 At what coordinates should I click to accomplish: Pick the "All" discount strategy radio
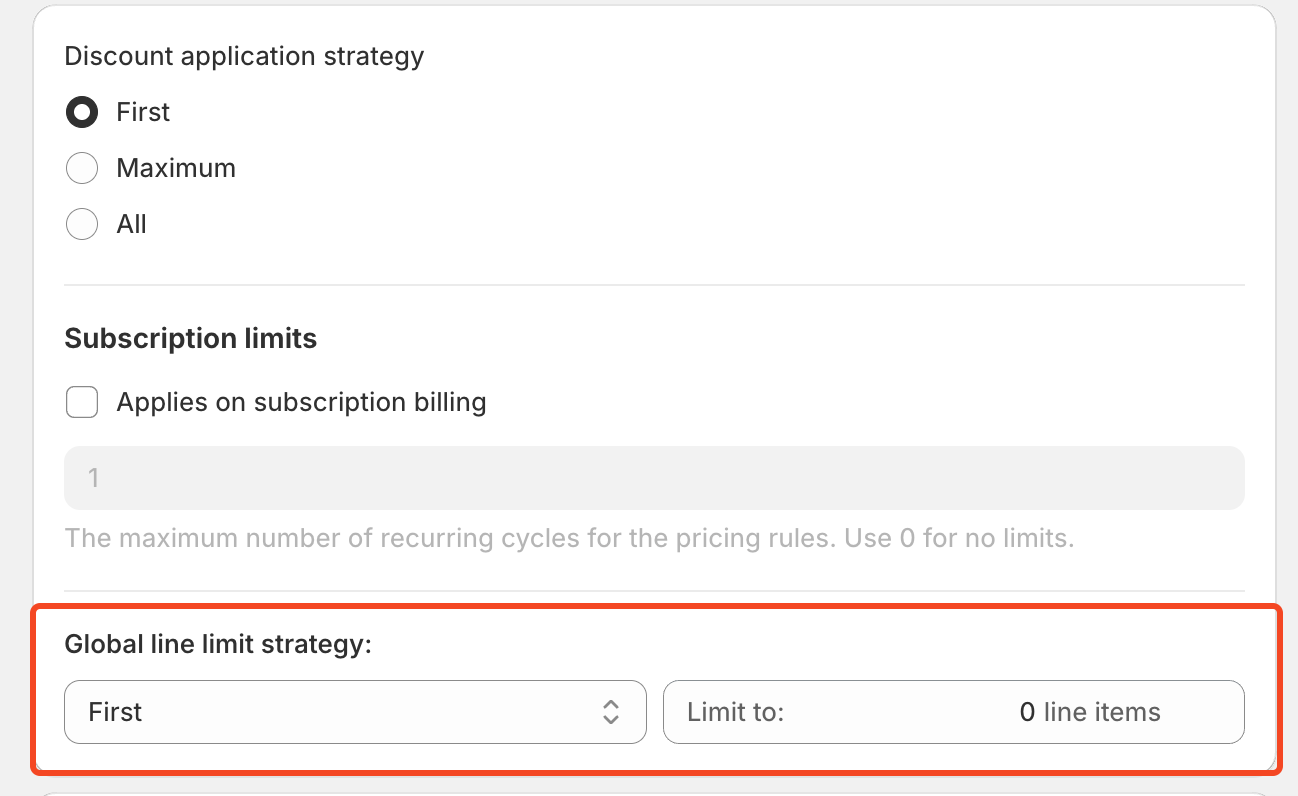pyautogui.click(x=82, y=224)
